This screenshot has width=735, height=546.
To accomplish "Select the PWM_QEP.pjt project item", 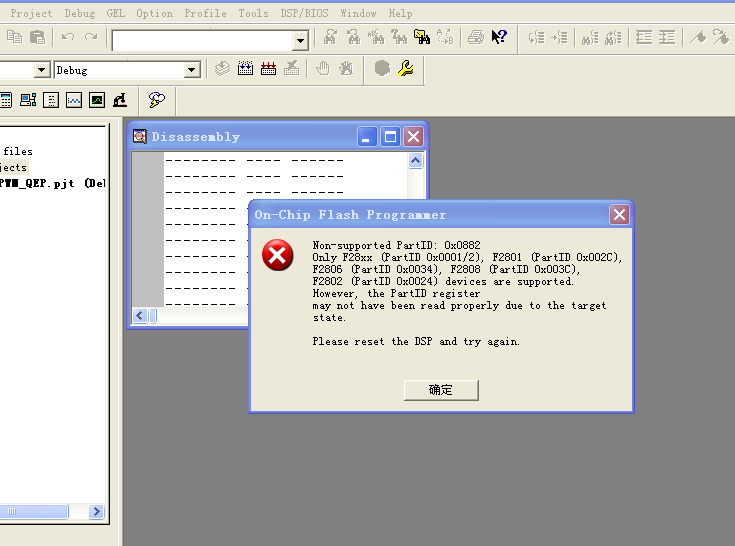I will [x=52, y=183].
